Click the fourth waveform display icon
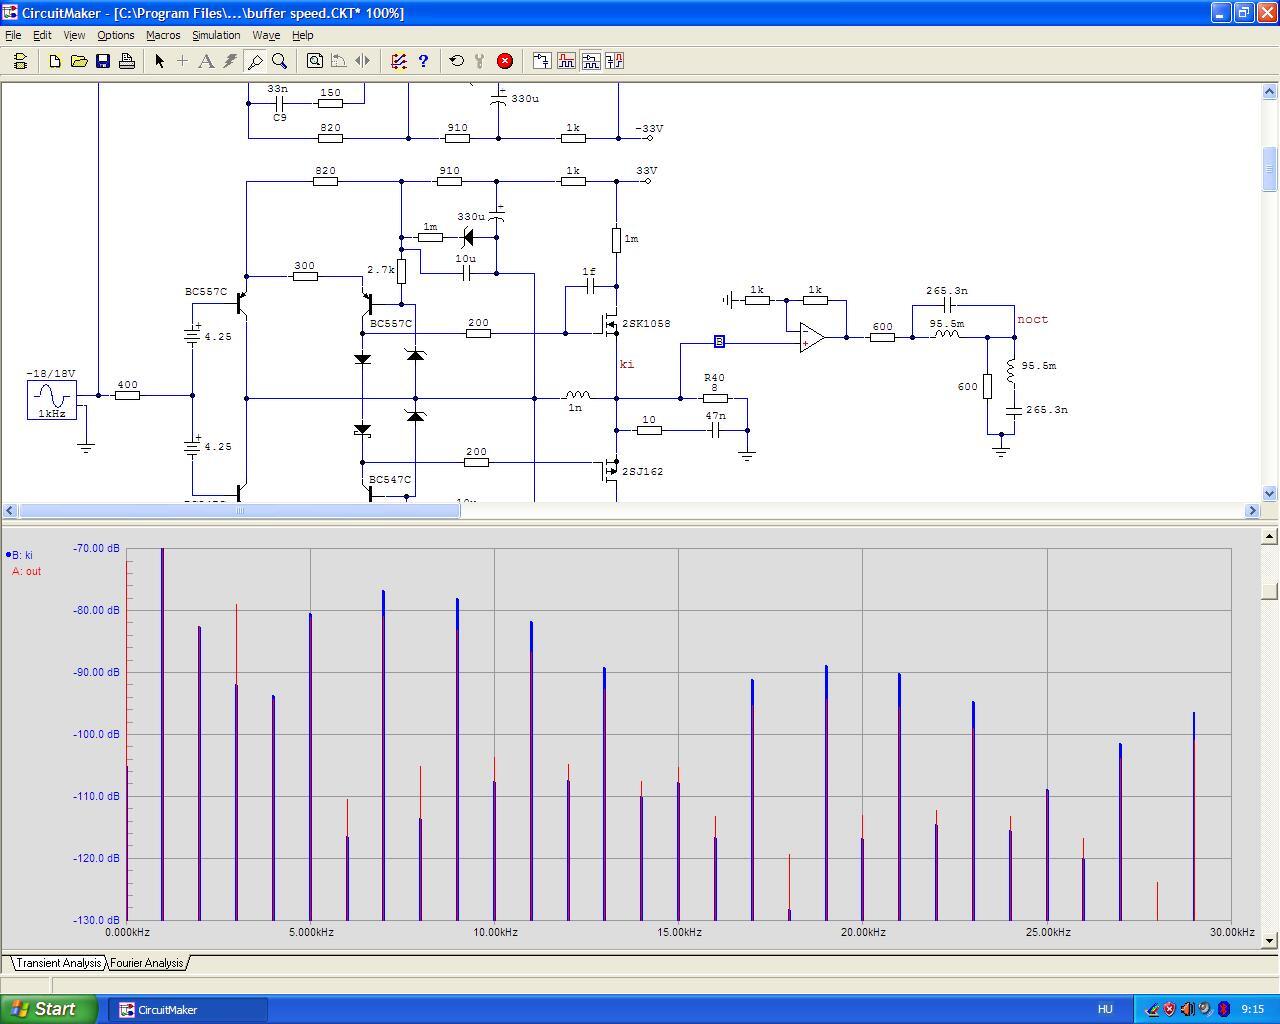 614,61
